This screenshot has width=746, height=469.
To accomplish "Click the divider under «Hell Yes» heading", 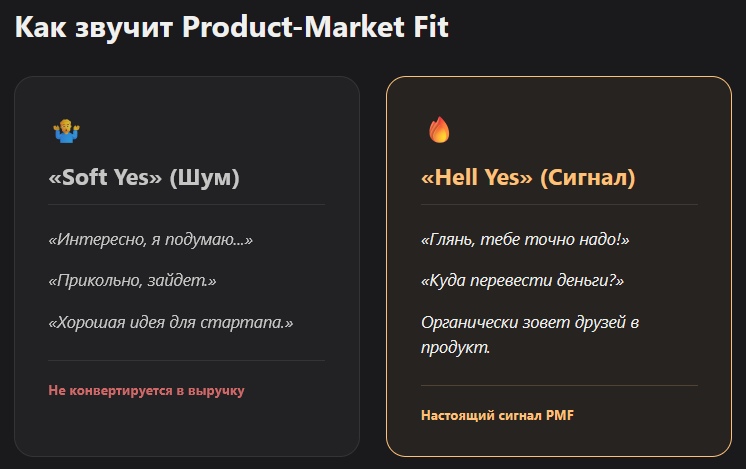I will coord(560,205).
